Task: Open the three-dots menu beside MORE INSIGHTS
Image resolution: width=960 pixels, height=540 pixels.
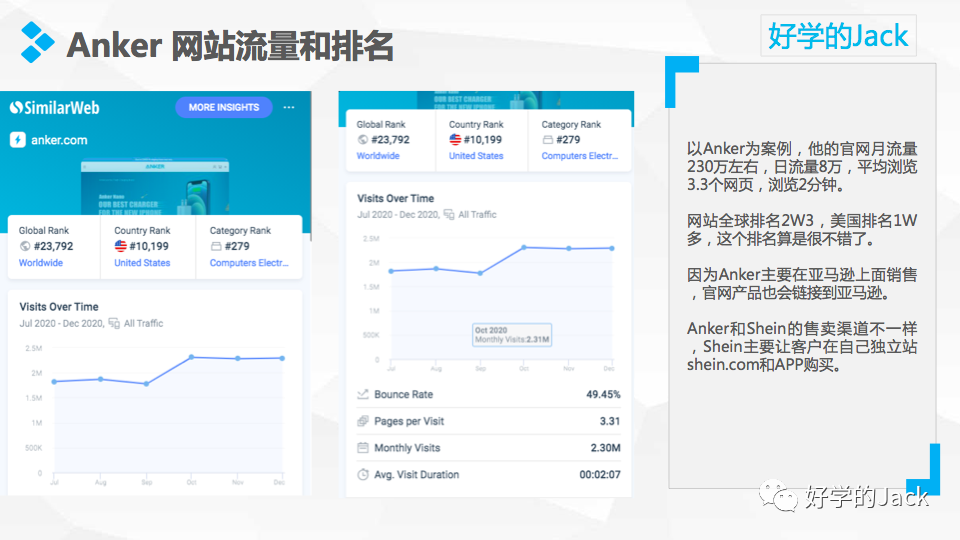Action: pyautogui.click(x=289, y=107)
